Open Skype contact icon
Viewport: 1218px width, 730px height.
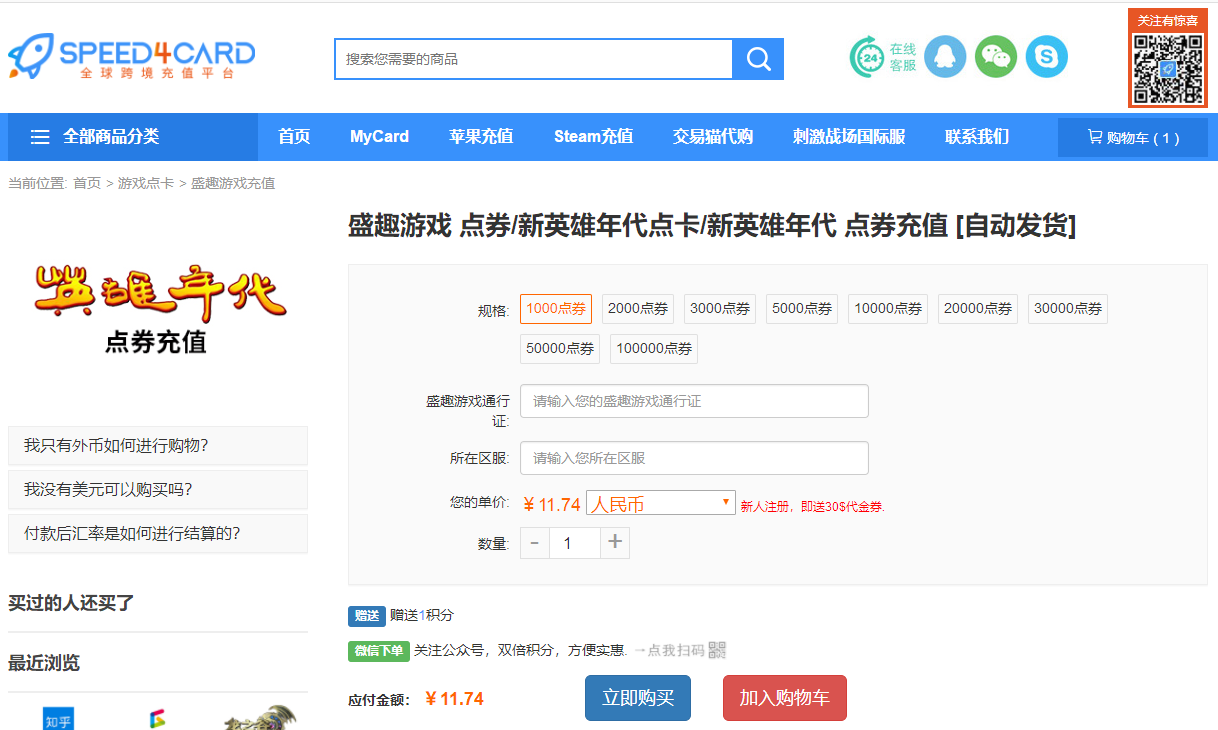(1047, 57)
